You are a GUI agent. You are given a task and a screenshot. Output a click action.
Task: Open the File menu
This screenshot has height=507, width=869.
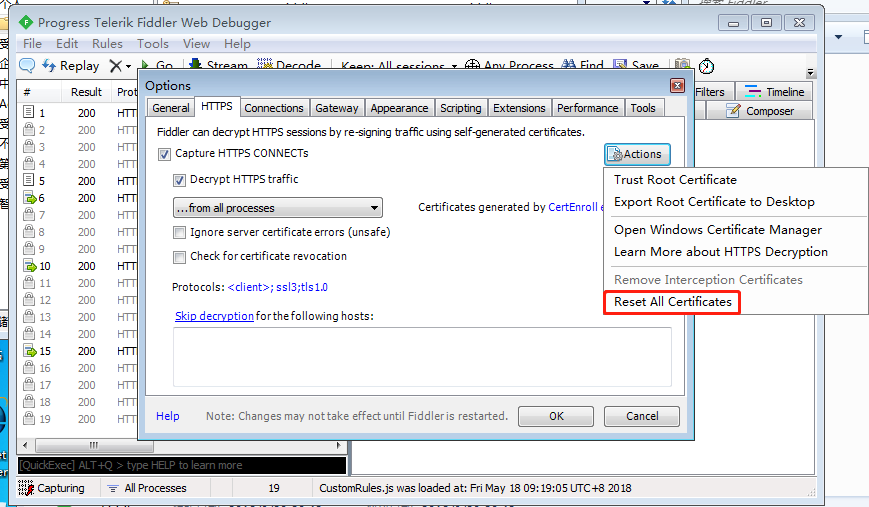click(x=32, y=43)
